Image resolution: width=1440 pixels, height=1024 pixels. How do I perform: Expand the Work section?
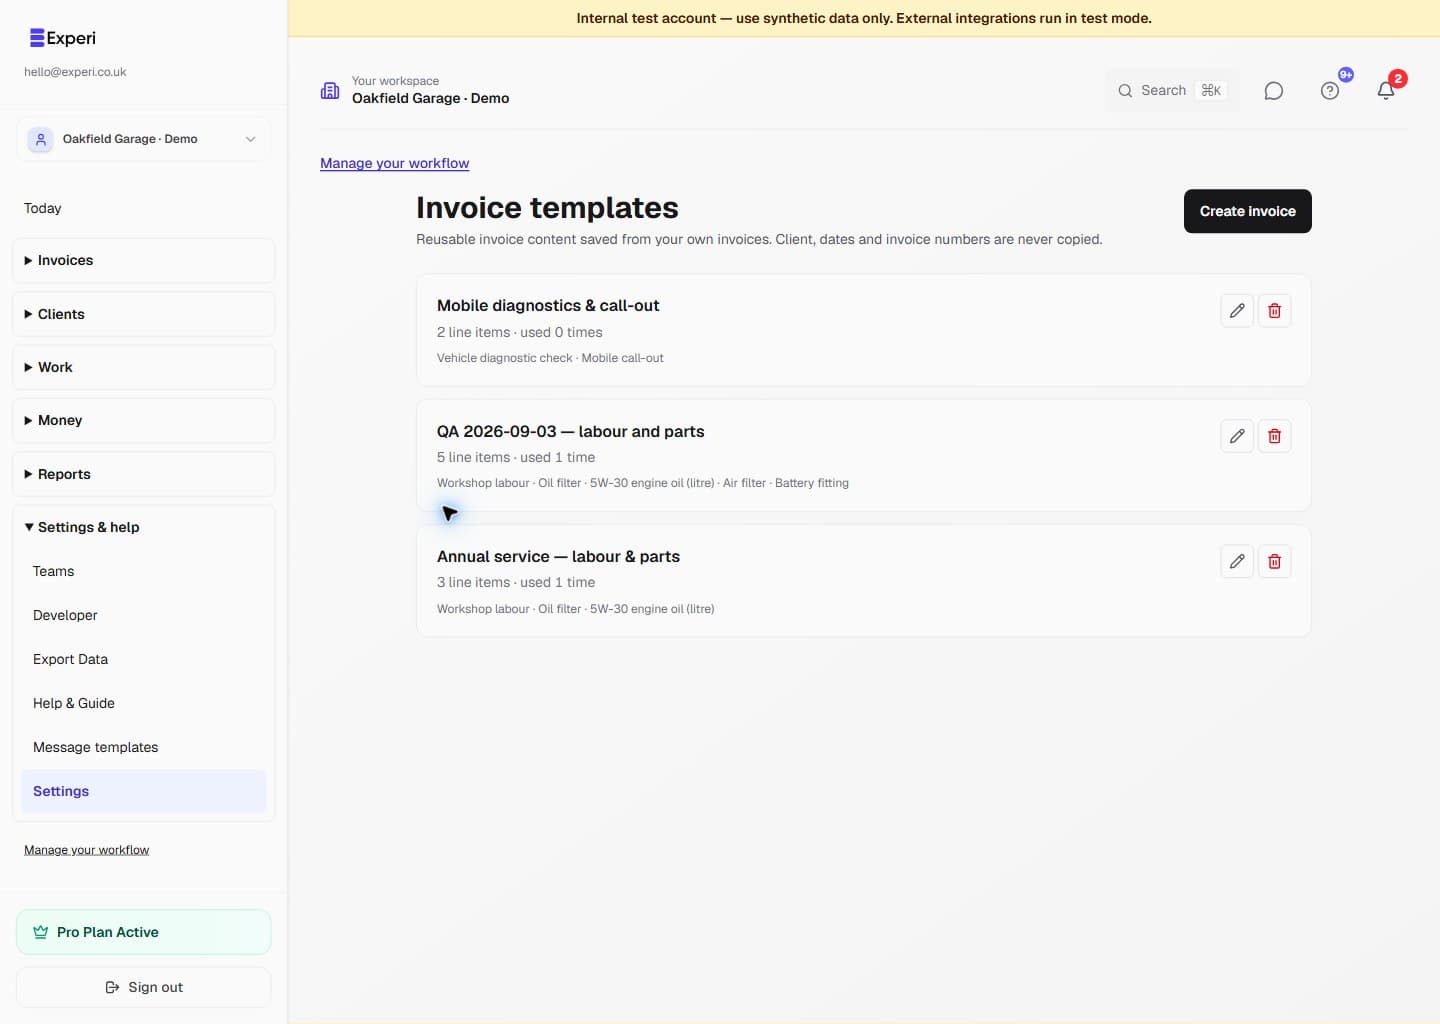coord(143,367)
